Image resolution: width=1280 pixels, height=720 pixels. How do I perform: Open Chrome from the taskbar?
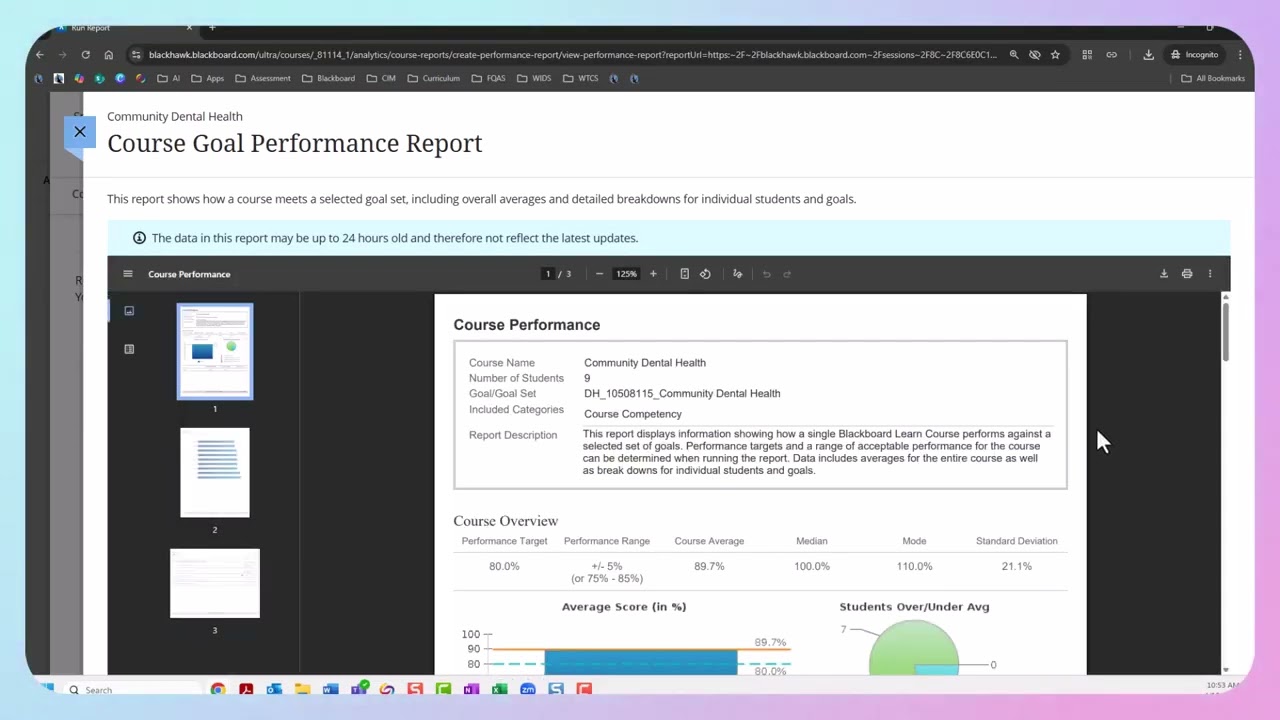pyautogui.click(x=218, y=689)
